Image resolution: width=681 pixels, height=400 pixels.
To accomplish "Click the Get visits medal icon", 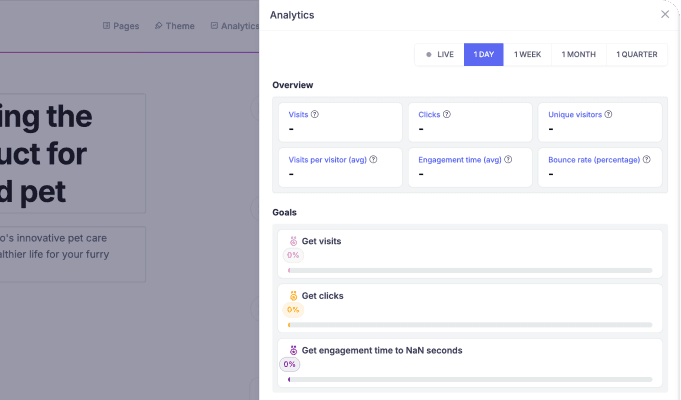I will (294, 241).
